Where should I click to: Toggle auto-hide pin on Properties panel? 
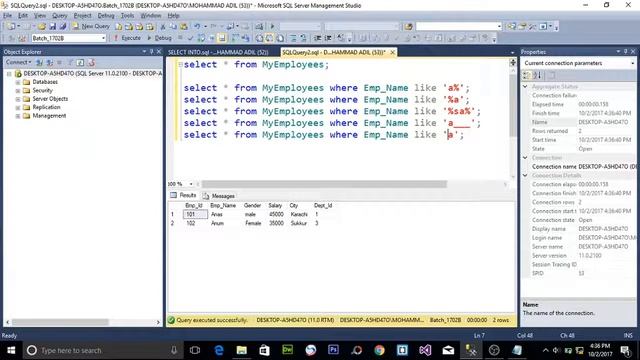pyautogui.click(x=625, y=51)
